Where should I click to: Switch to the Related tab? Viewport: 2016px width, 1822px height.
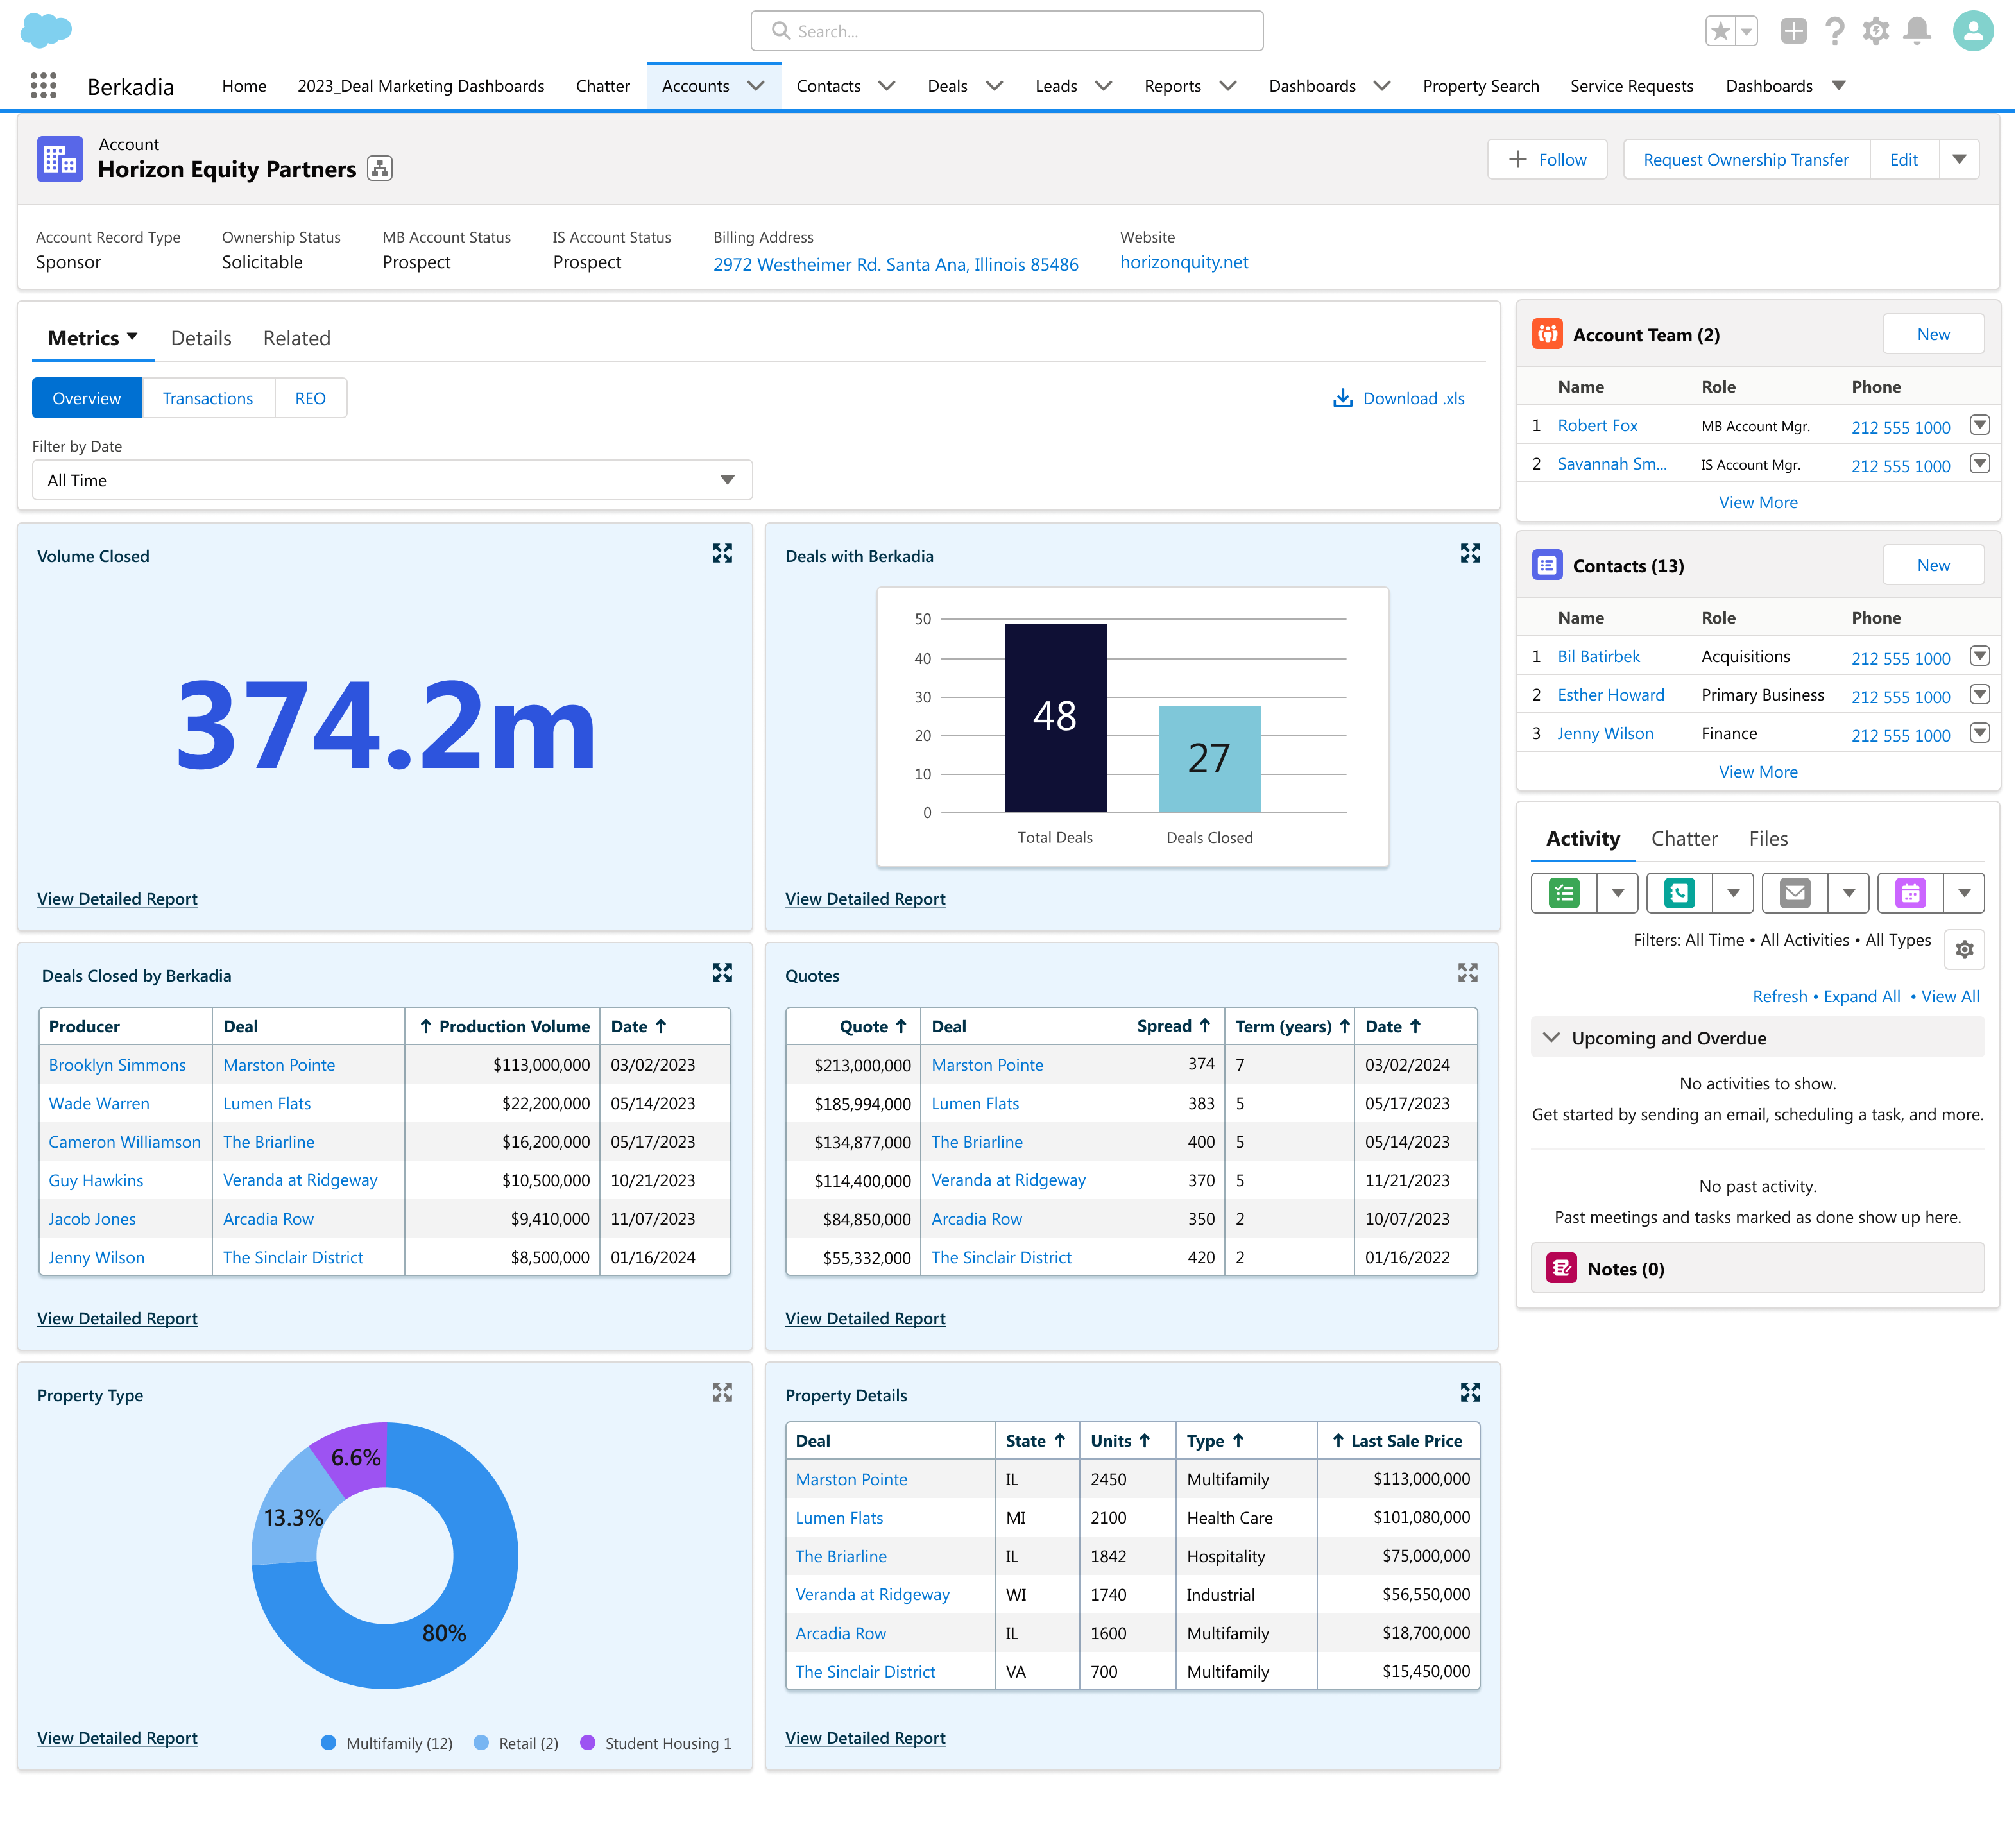[x=296, y=338]
